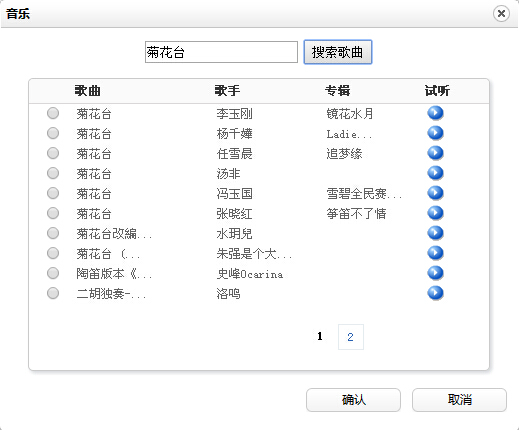Select the 二胡独奏 radio option
This screenshot has width=519, height=430.
coord(53,293)
